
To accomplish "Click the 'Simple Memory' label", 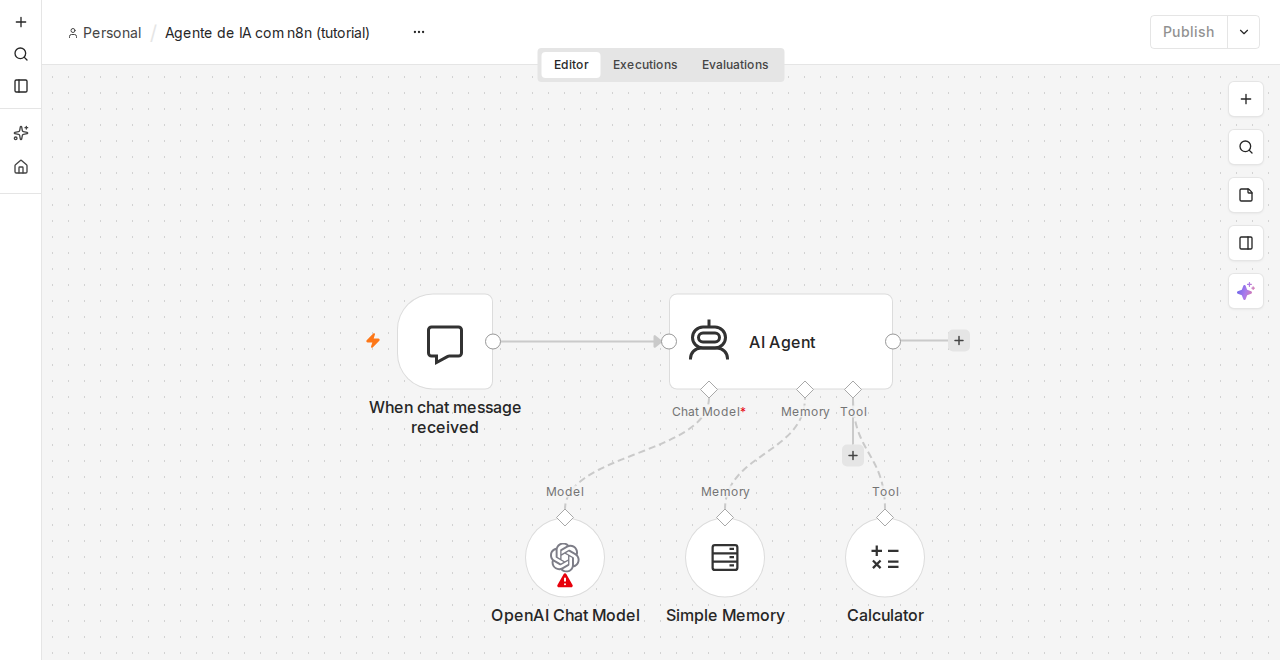I will click(725, 615).
